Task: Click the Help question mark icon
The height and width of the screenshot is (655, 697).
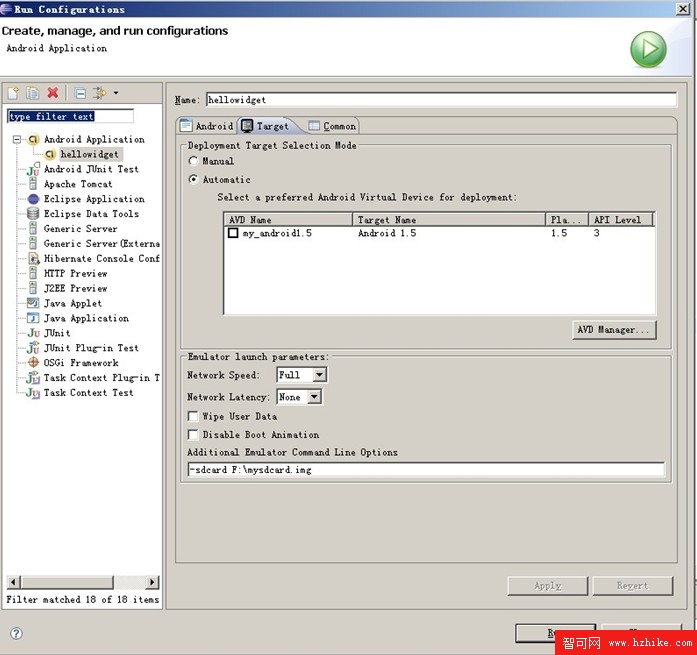Action: pyautogui.click(x=16, y=633)
